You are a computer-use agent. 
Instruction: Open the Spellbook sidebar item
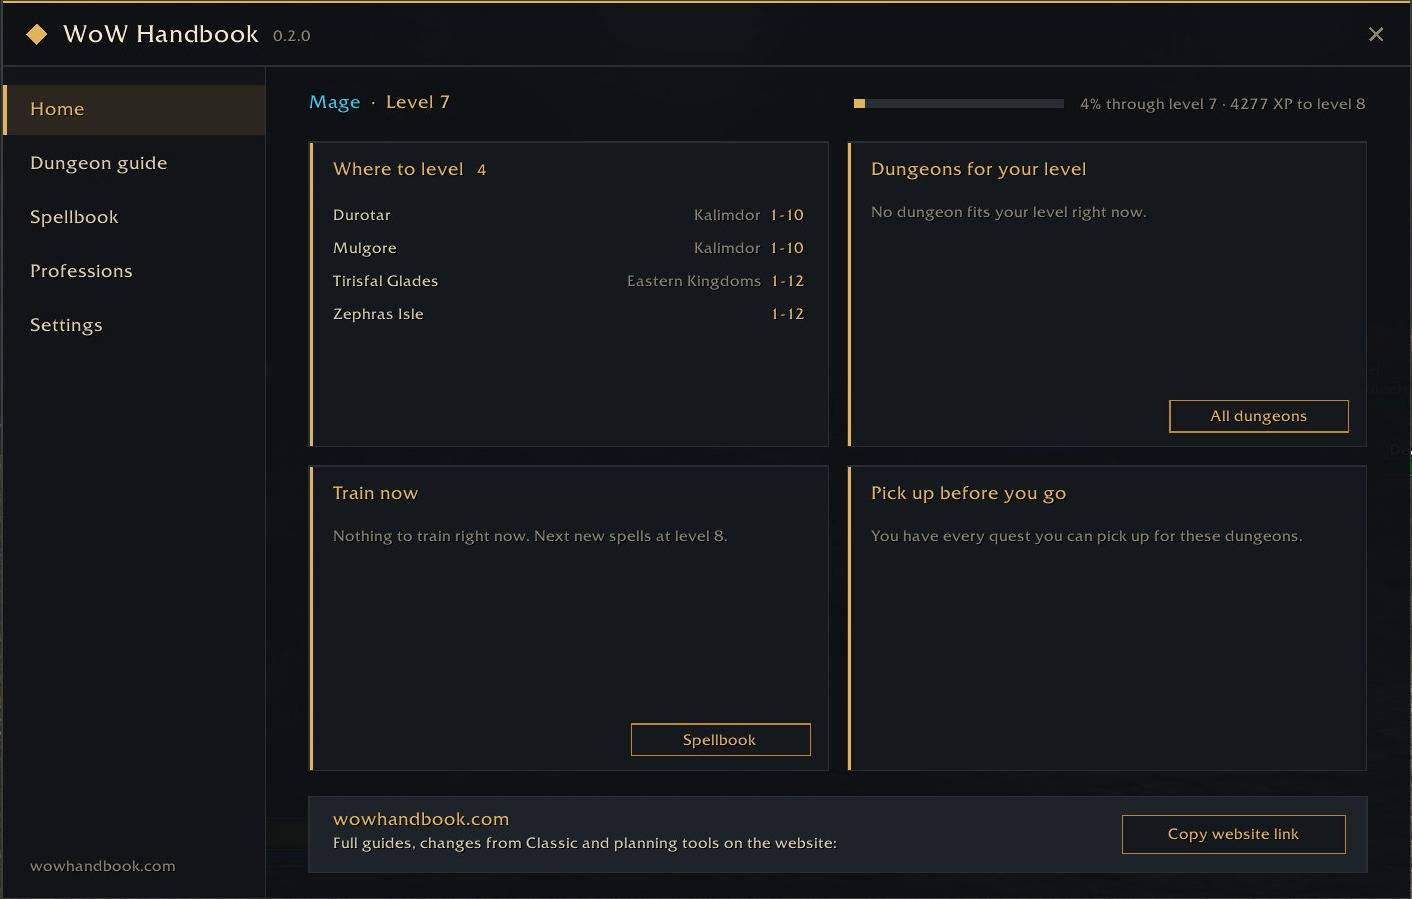click(x=134, y=217)
